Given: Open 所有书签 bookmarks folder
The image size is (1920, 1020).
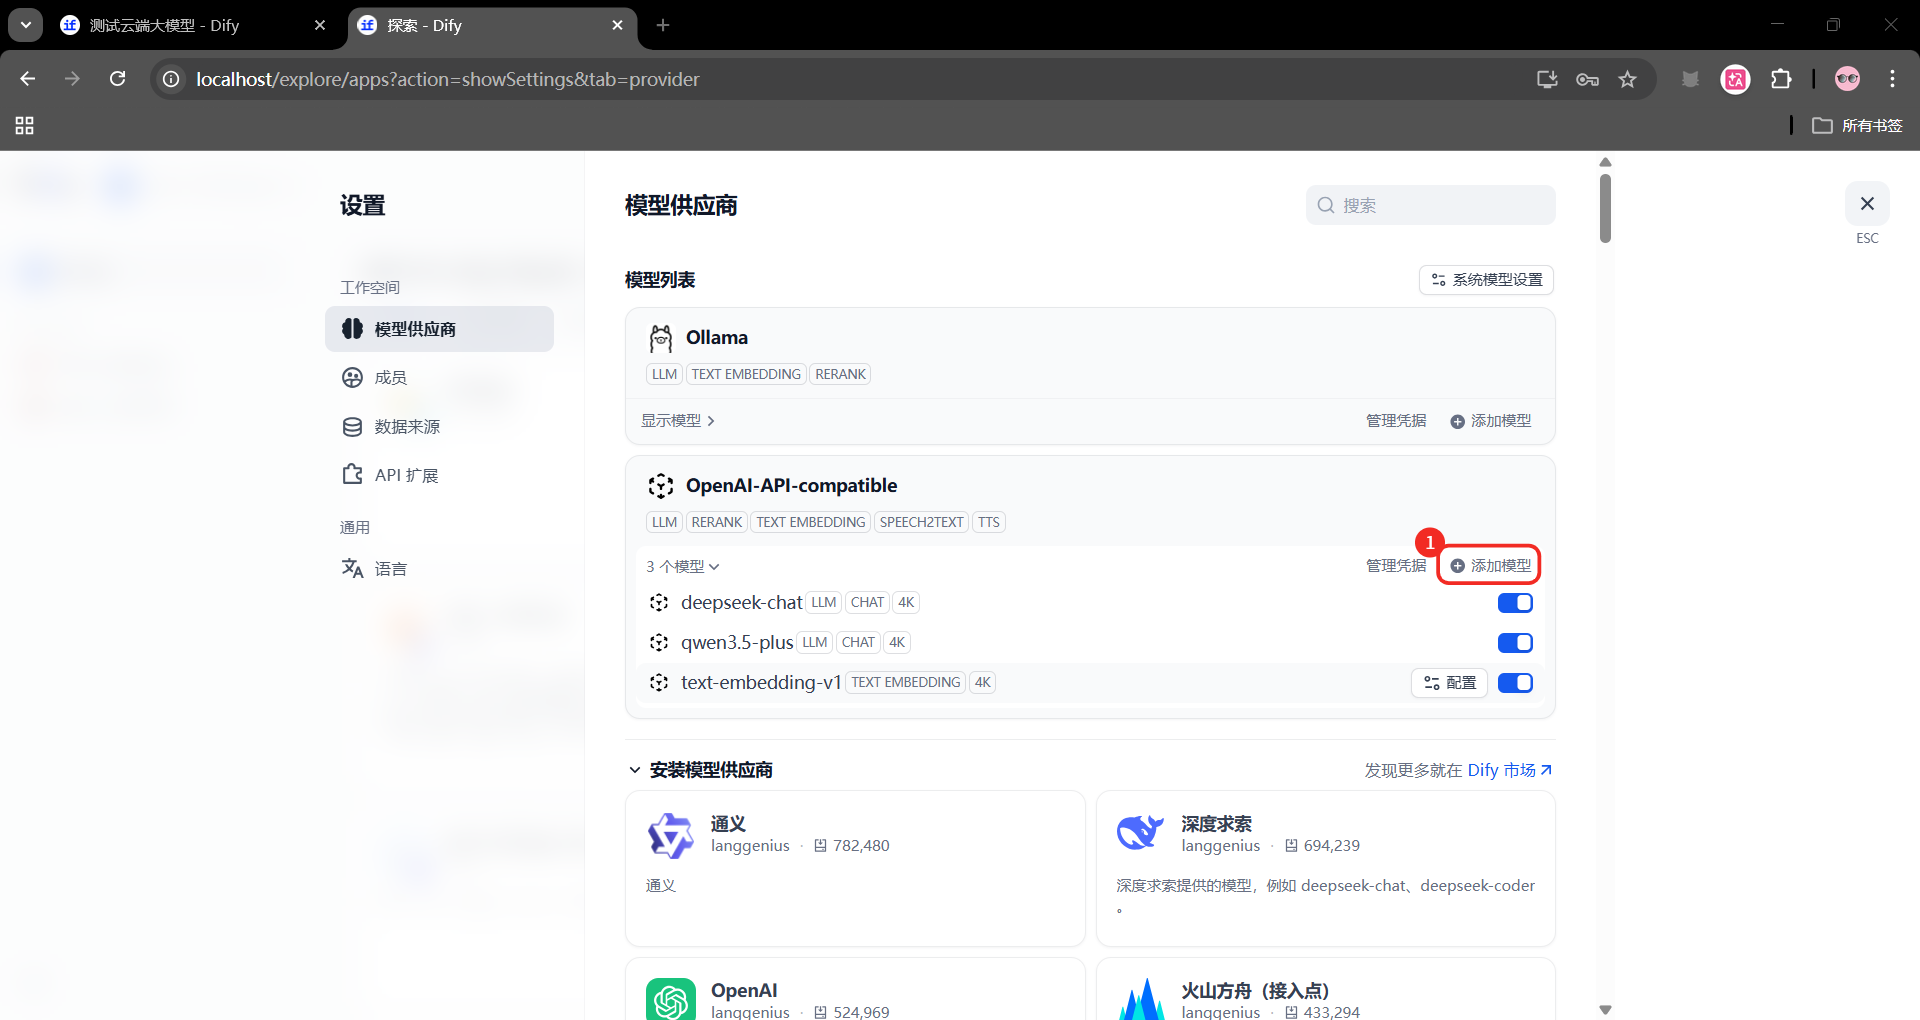Looking at the screenshot, I should (x=1857, y=125).
